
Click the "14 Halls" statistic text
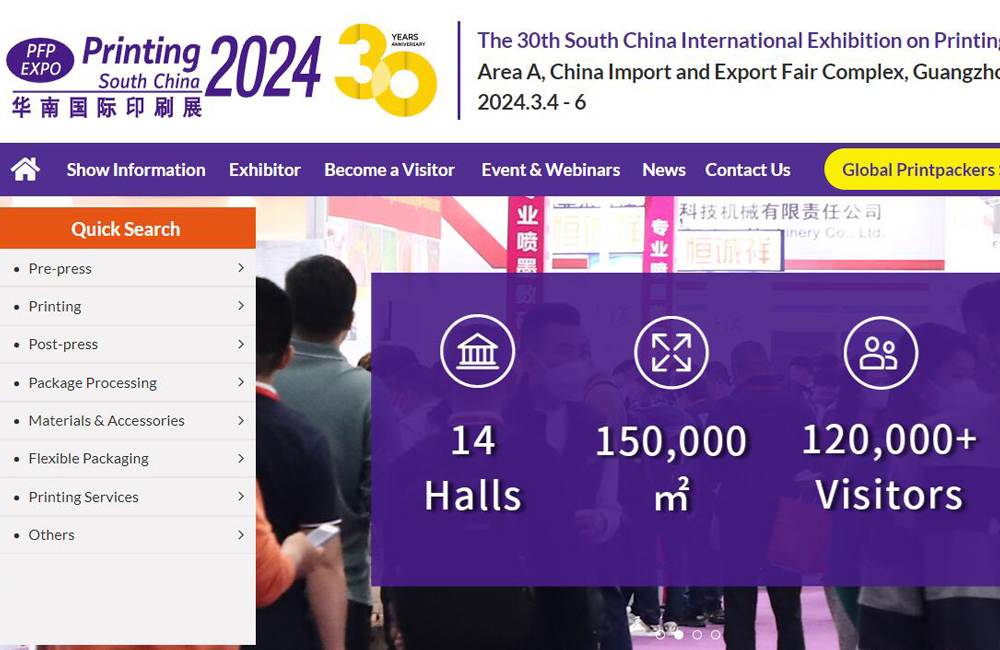[x=473, y=468]
